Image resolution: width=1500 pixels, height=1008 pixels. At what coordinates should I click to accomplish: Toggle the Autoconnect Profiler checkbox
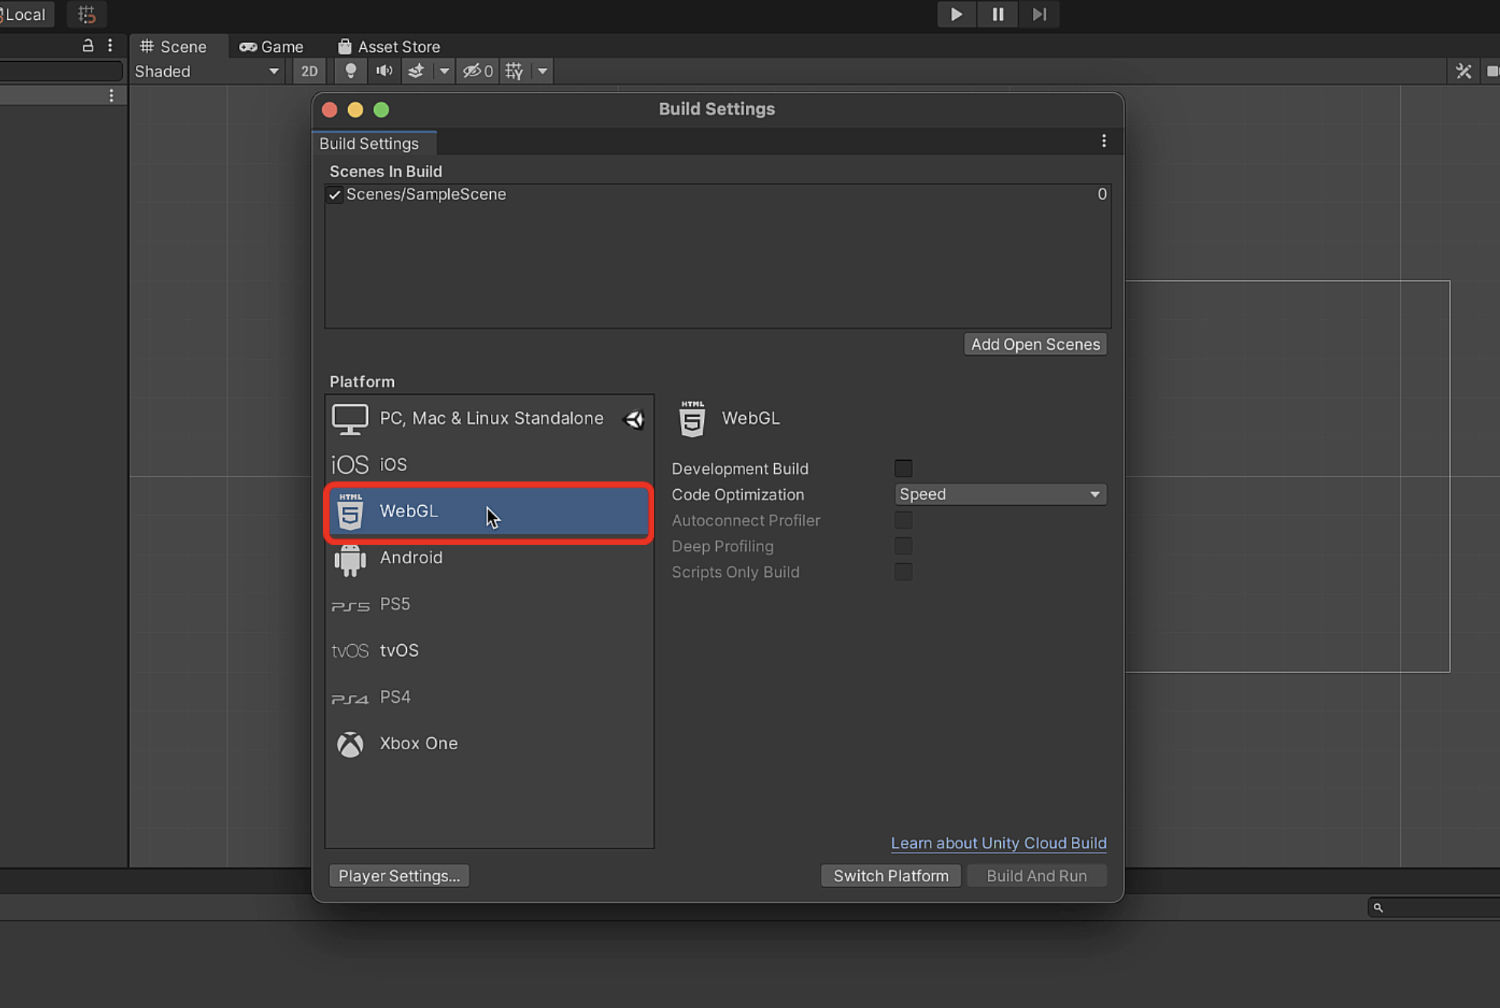(x=903, y=520)
